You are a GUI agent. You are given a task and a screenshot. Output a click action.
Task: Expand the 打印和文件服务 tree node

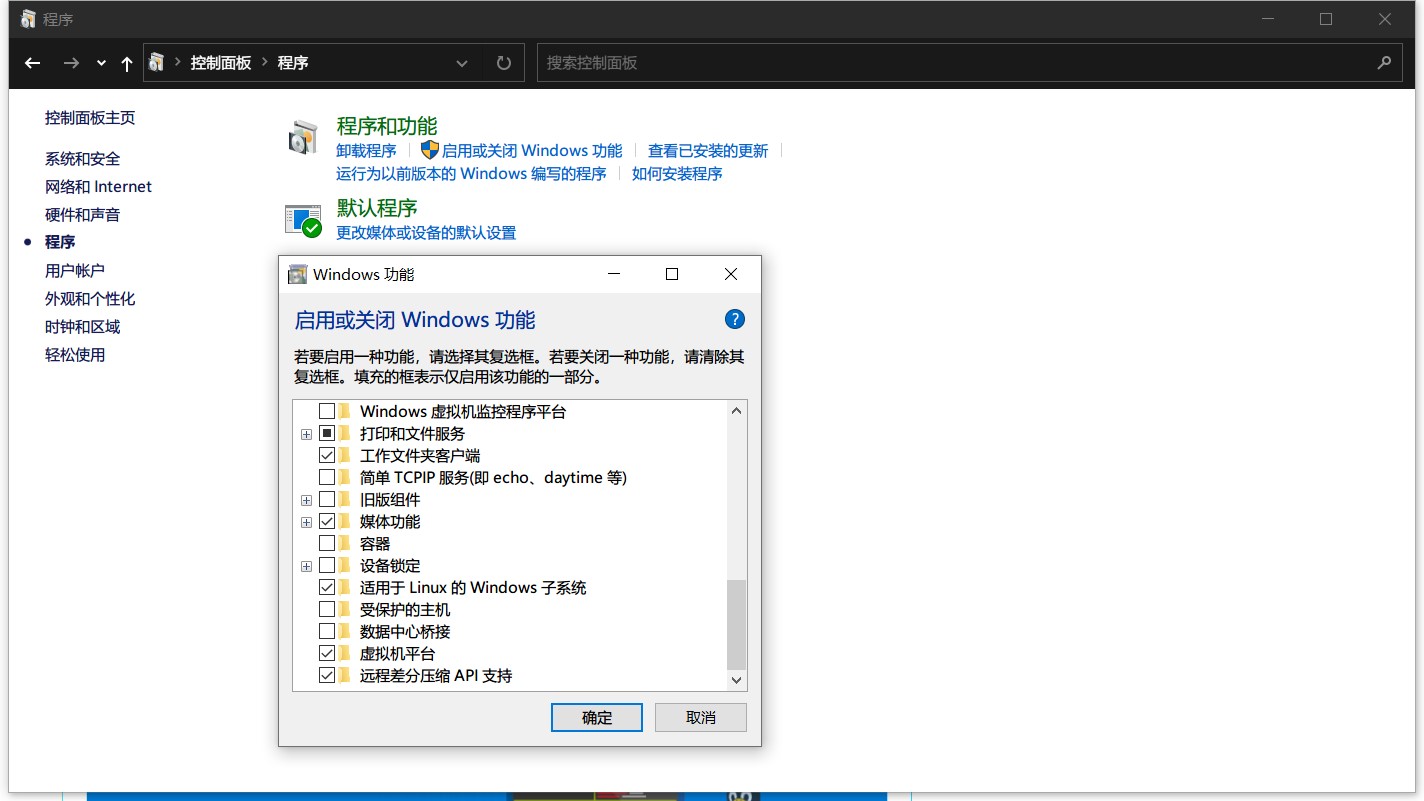click(307, 434)
